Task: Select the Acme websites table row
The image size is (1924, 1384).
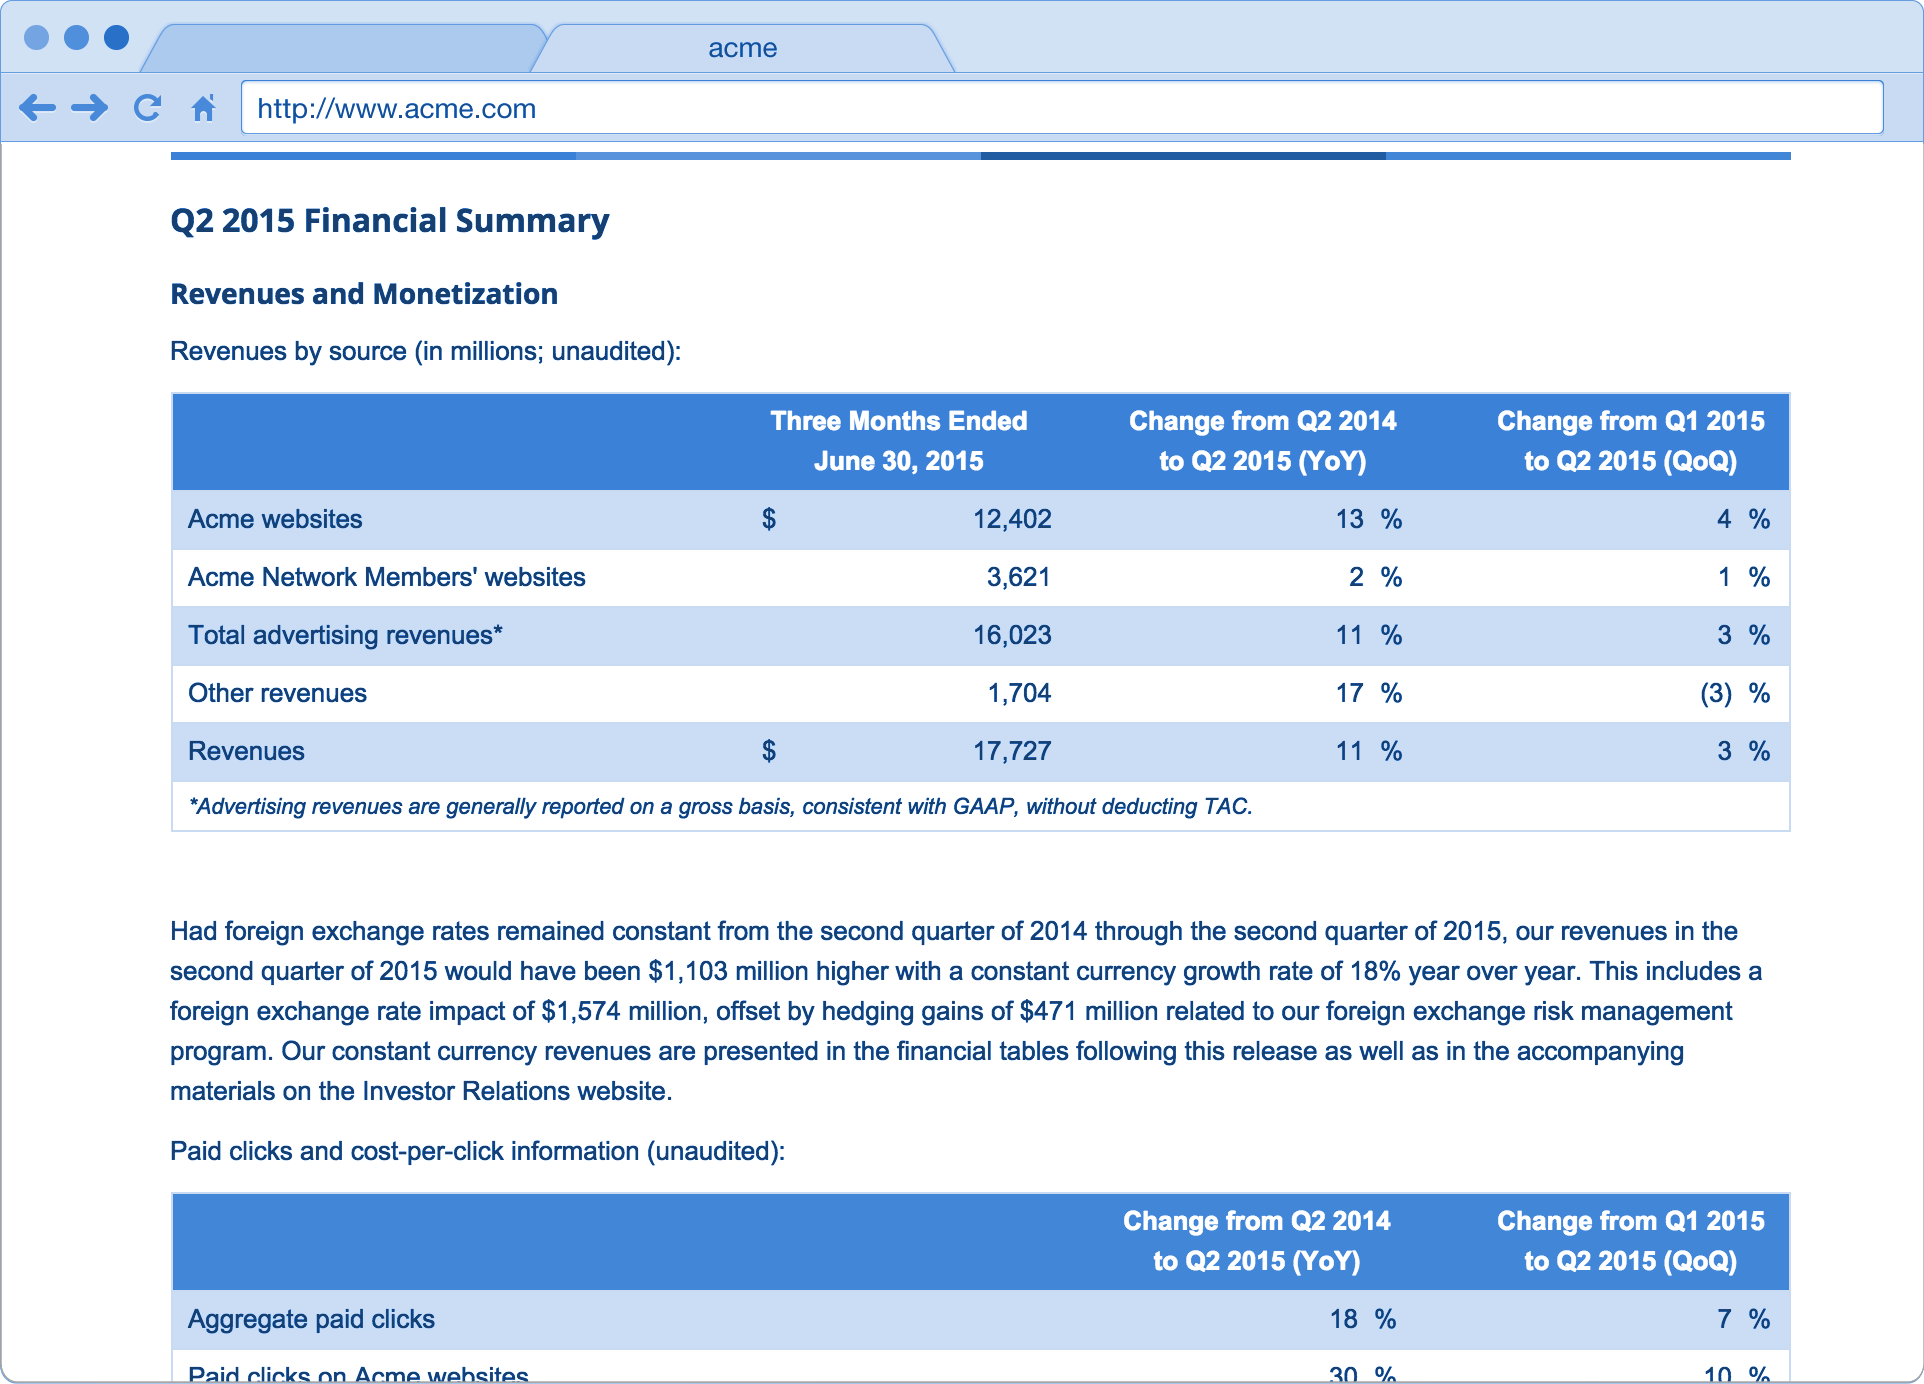Action: [276, 519]
